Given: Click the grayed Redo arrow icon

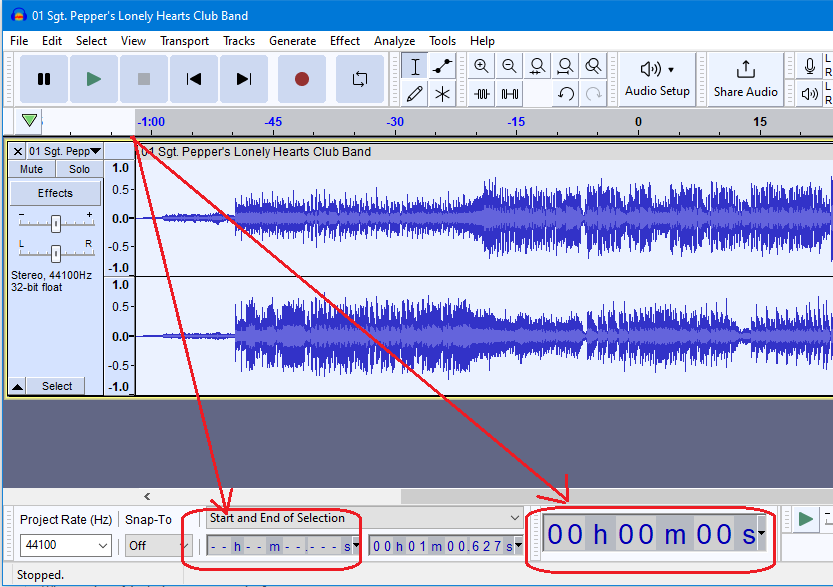Looking at the screenshot, I should click(593, 94).
